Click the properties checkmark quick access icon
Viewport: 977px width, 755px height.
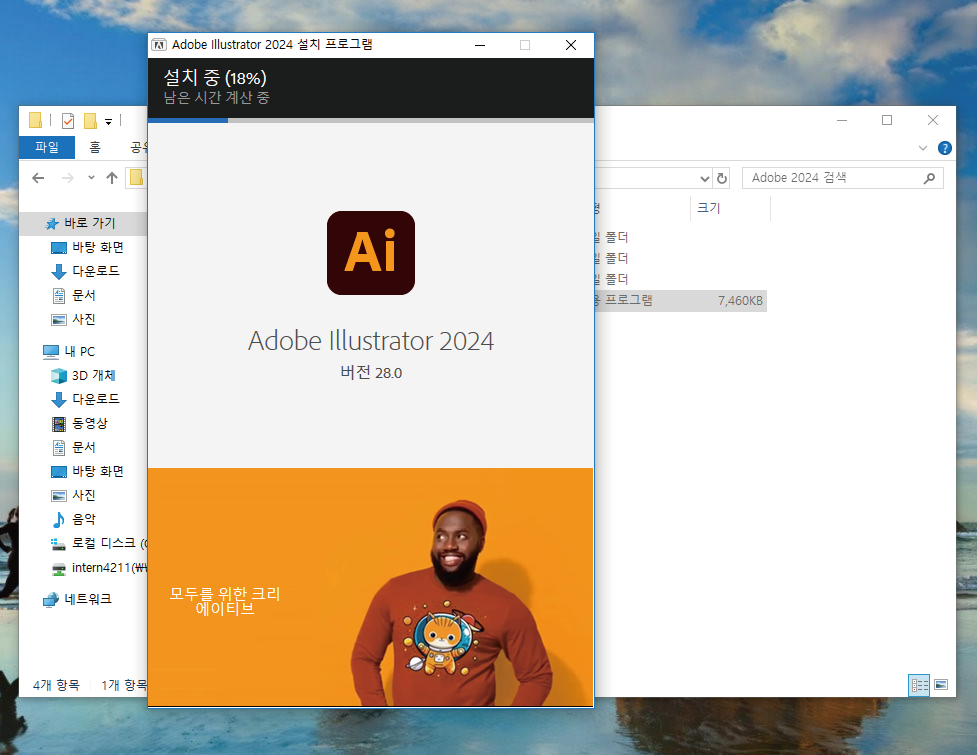[x=67, y=120]
